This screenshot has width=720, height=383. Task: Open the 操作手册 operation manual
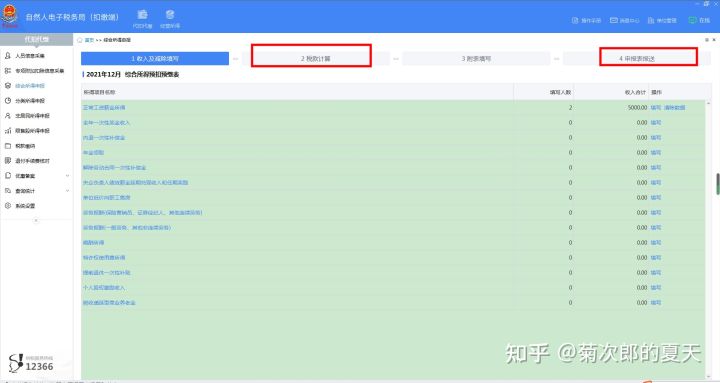pos(586,20)
